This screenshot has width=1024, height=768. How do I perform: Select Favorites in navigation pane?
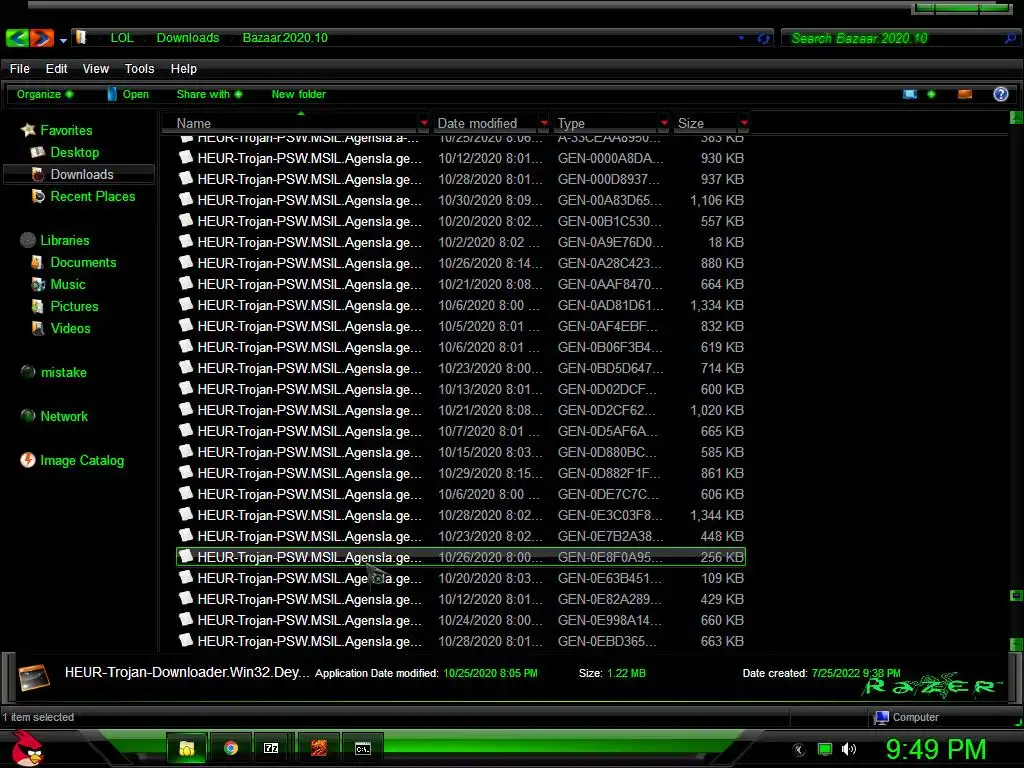56,130
